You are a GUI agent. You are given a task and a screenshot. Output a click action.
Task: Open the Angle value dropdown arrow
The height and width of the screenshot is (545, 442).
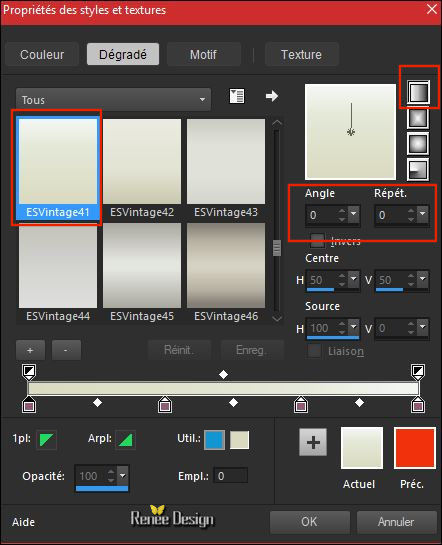tap(353, 214)
